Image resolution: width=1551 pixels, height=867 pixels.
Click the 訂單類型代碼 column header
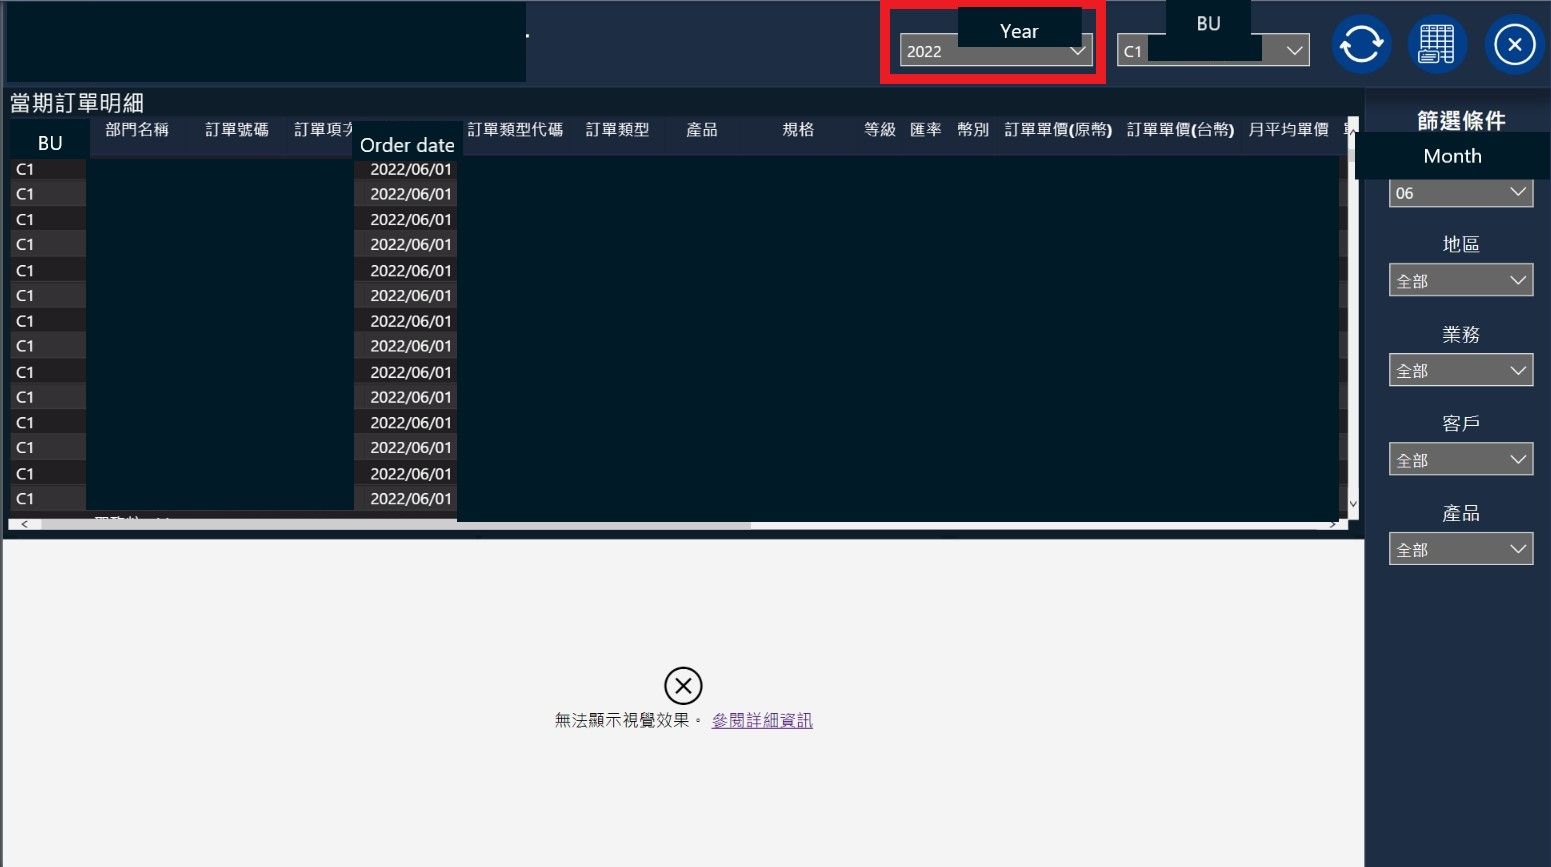click(515, 130)
